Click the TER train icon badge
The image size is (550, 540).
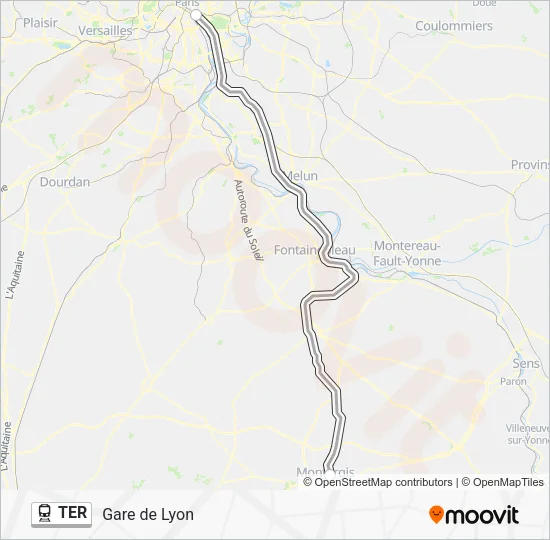coord(61,514)
